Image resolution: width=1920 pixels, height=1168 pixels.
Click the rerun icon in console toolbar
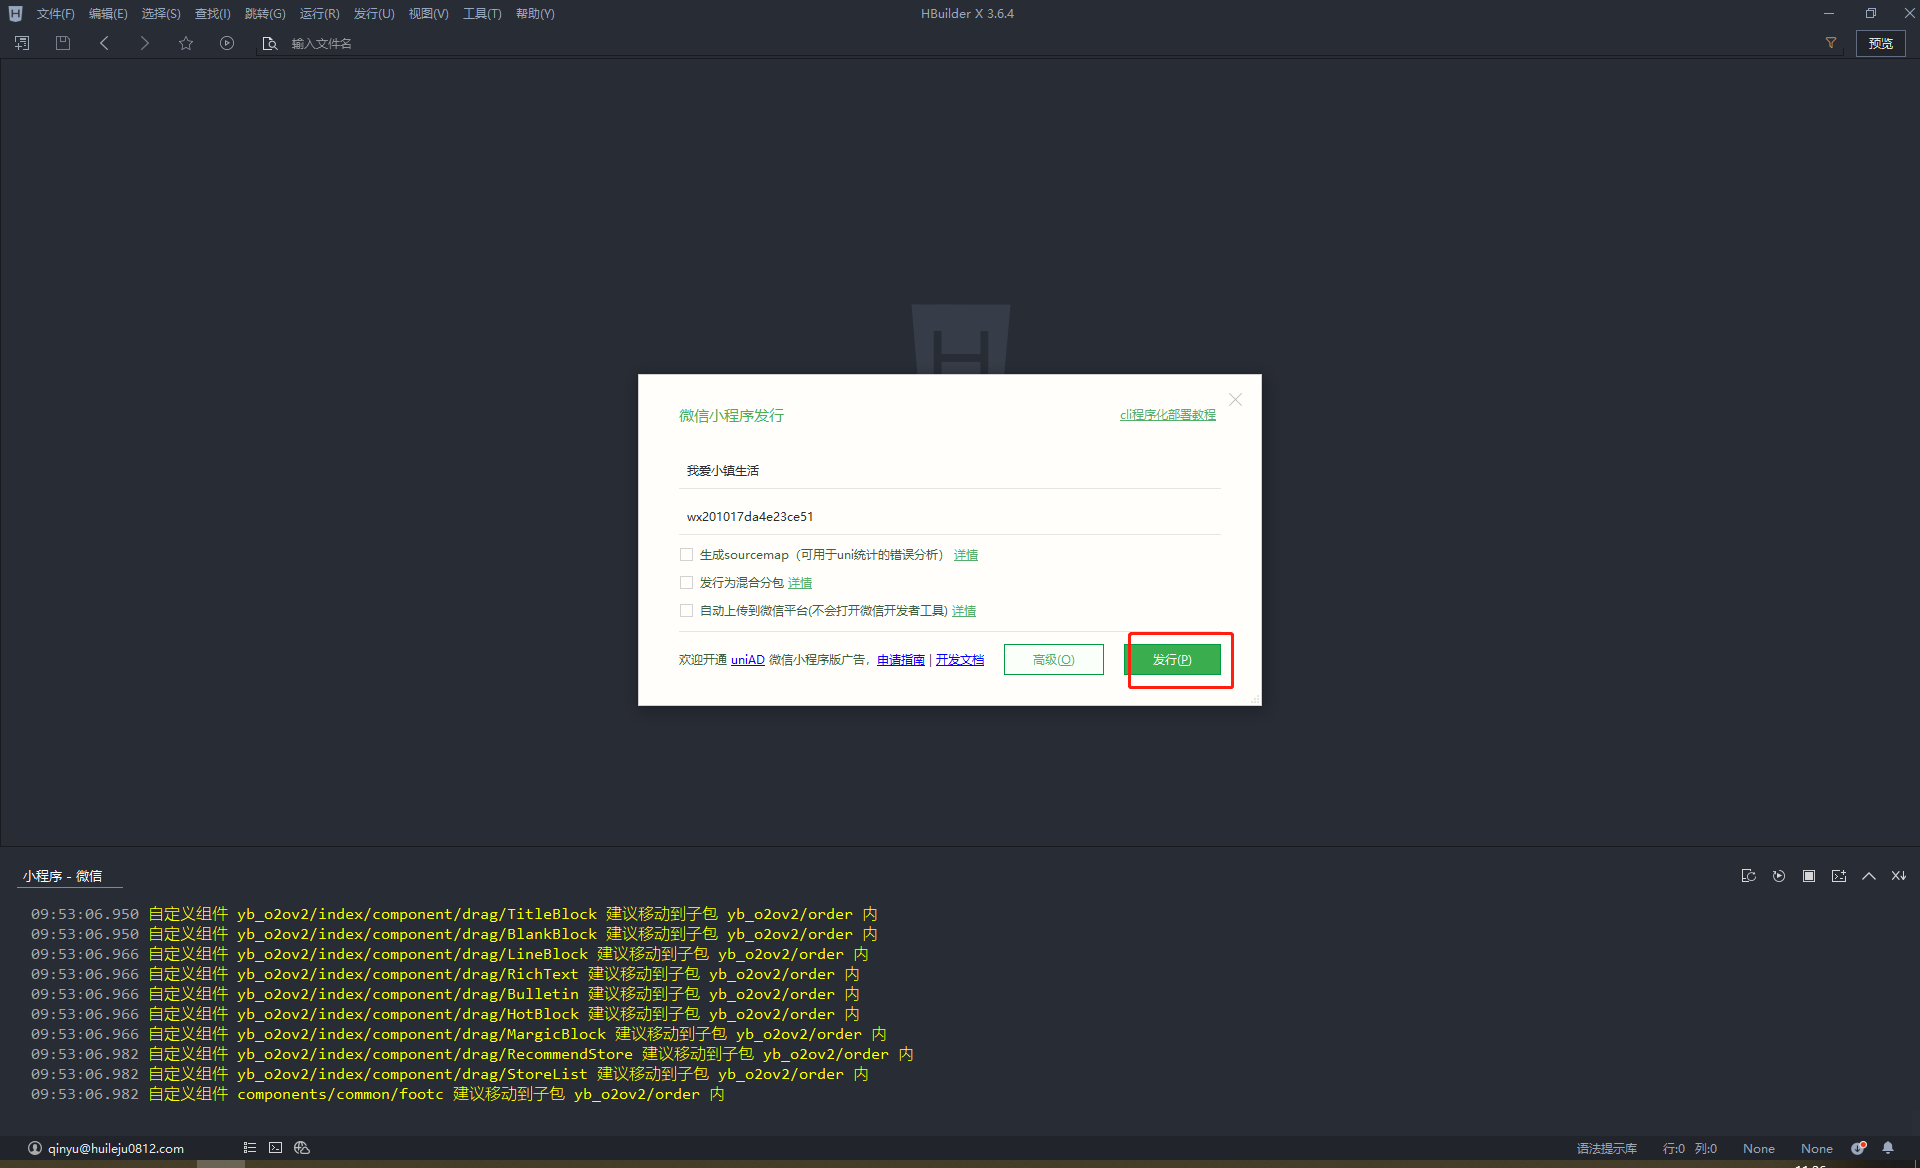click(1778, 876)
